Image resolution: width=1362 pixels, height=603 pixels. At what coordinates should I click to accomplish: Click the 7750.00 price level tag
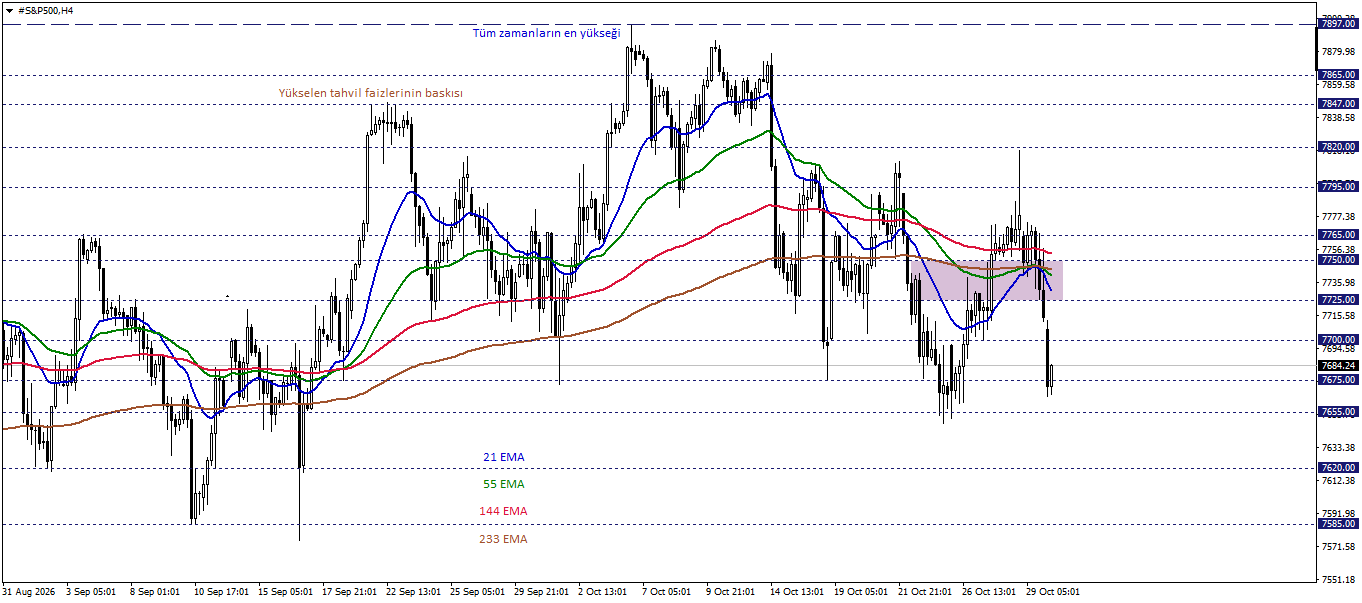tap(1338, 259)
